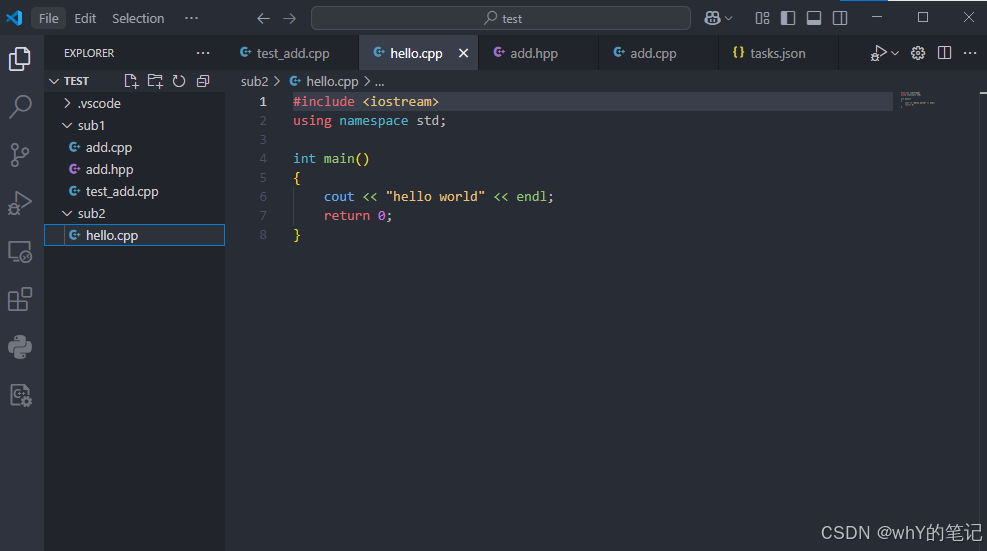Image resolution: width=987 pixels, height=551 pixels.
Task: Expand the breadcrumb symbol ellipsis
Action: [380, 82]
